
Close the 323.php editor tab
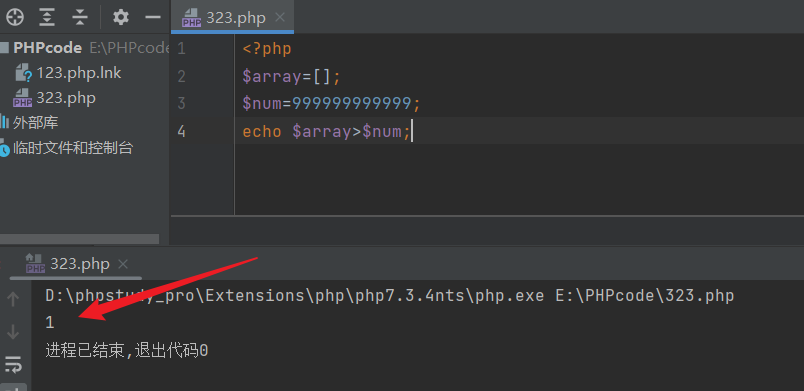pos(279,18)
